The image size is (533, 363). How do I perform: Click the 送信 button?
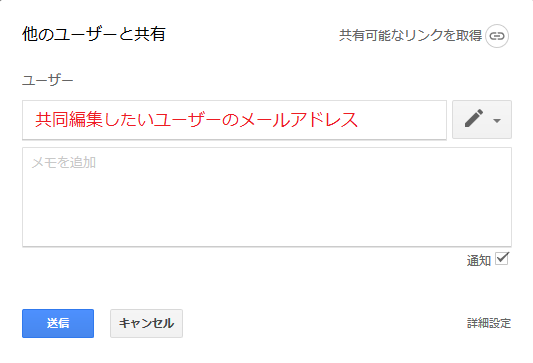[x=58, y=323]
